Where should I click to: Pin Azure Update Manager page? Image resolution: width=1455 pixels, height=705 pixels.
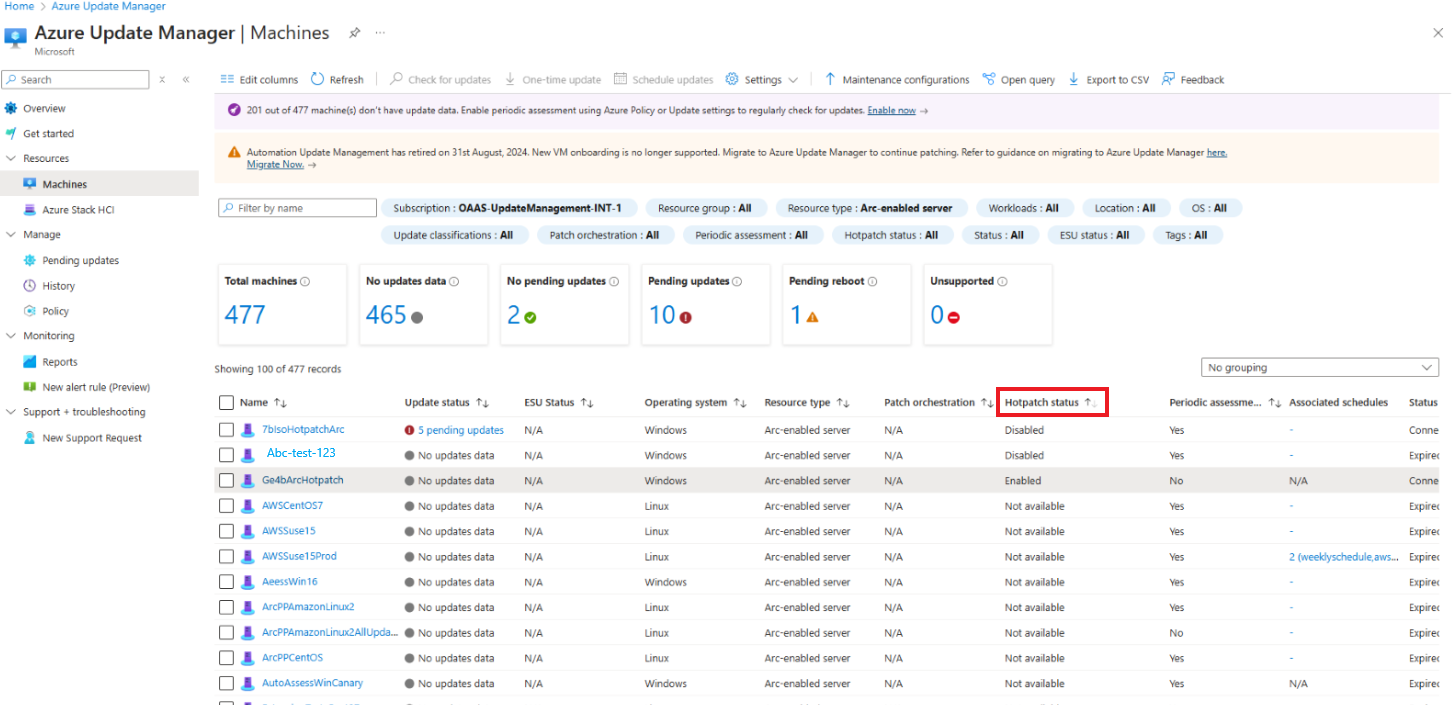pyautogui.click(x=354, y=33)
